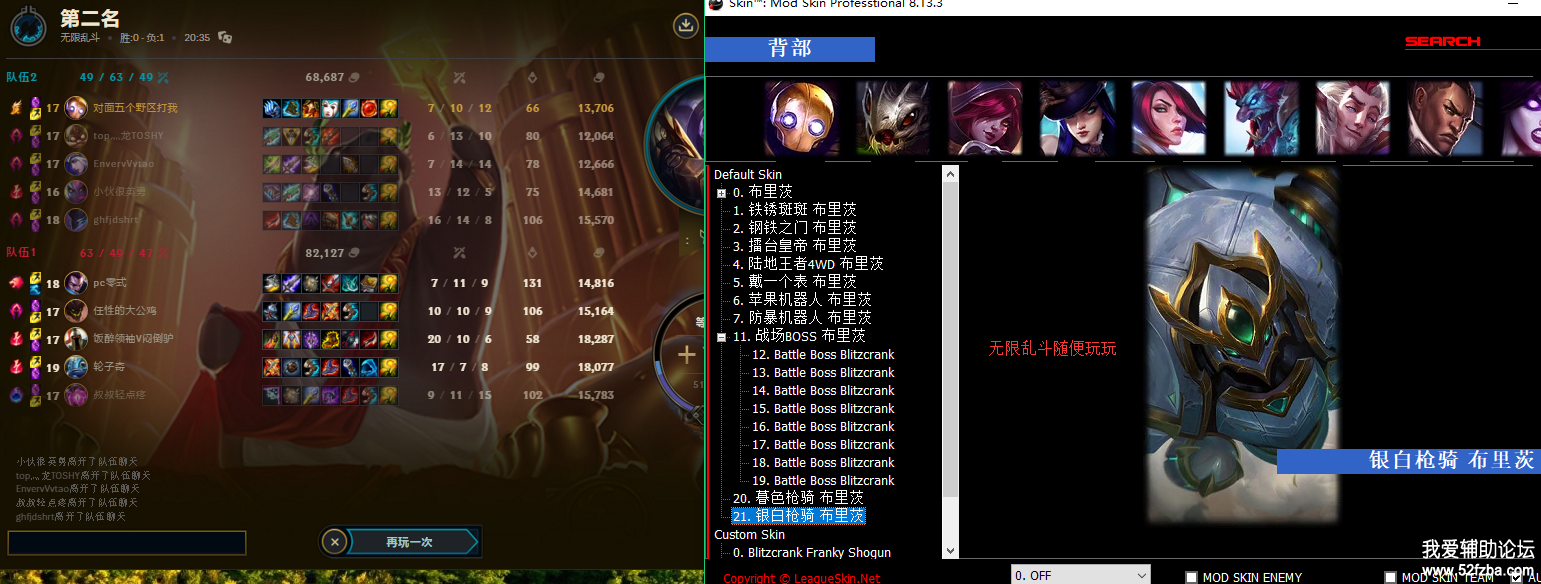Click team 2 gold total 68,687
Viewport: 1541px width, 584px height.
[325, 77]
